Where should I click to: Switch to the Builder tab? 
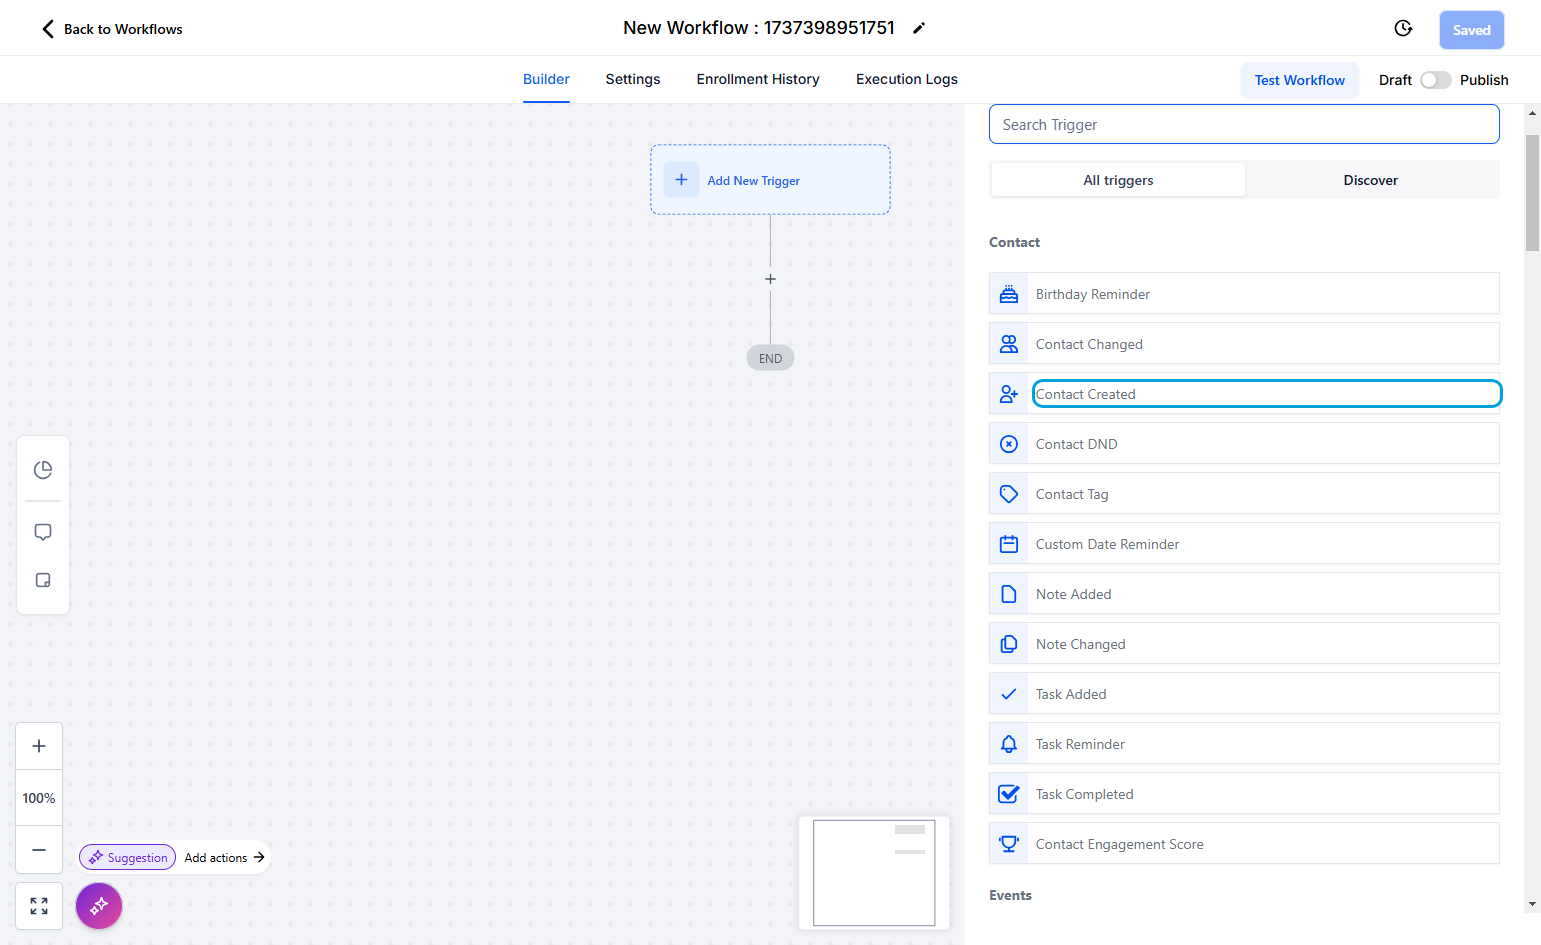546,79
